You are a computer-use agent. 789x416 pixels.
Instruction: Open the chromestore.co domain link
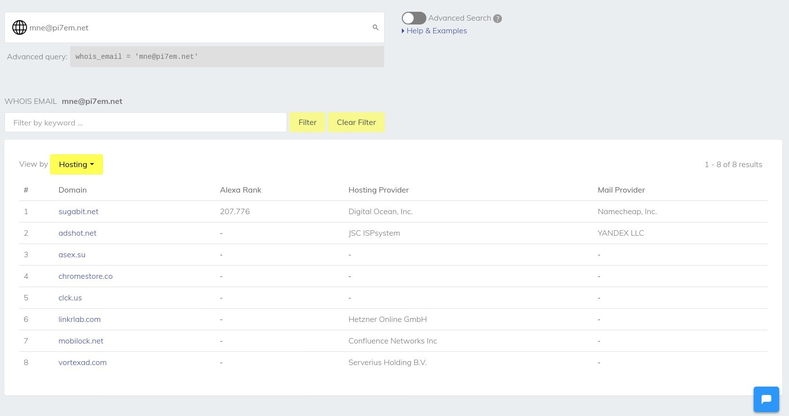[x=86, y=276]
